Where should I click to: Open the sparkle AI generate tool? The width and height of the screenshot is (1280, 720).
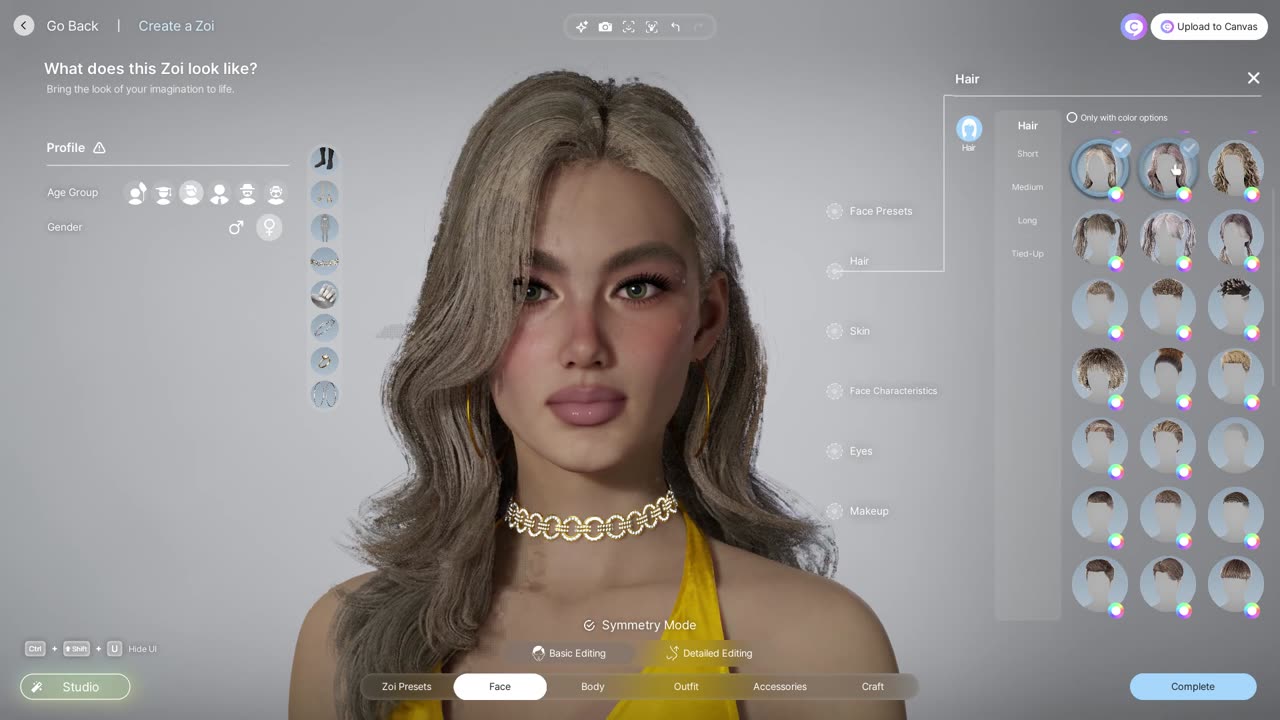pyautogui.click(x=582, y=27)
